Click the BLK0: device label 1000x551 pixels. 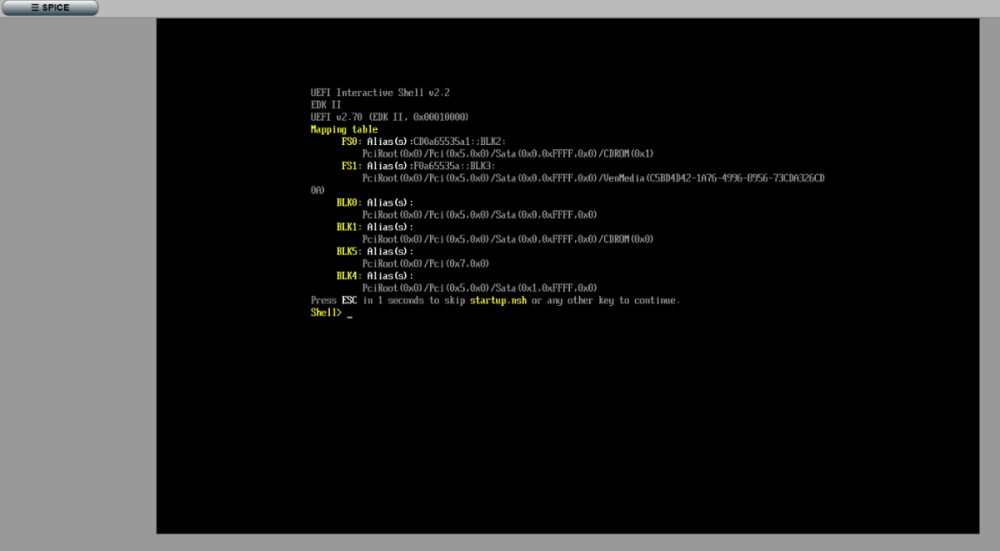(348, 202)
